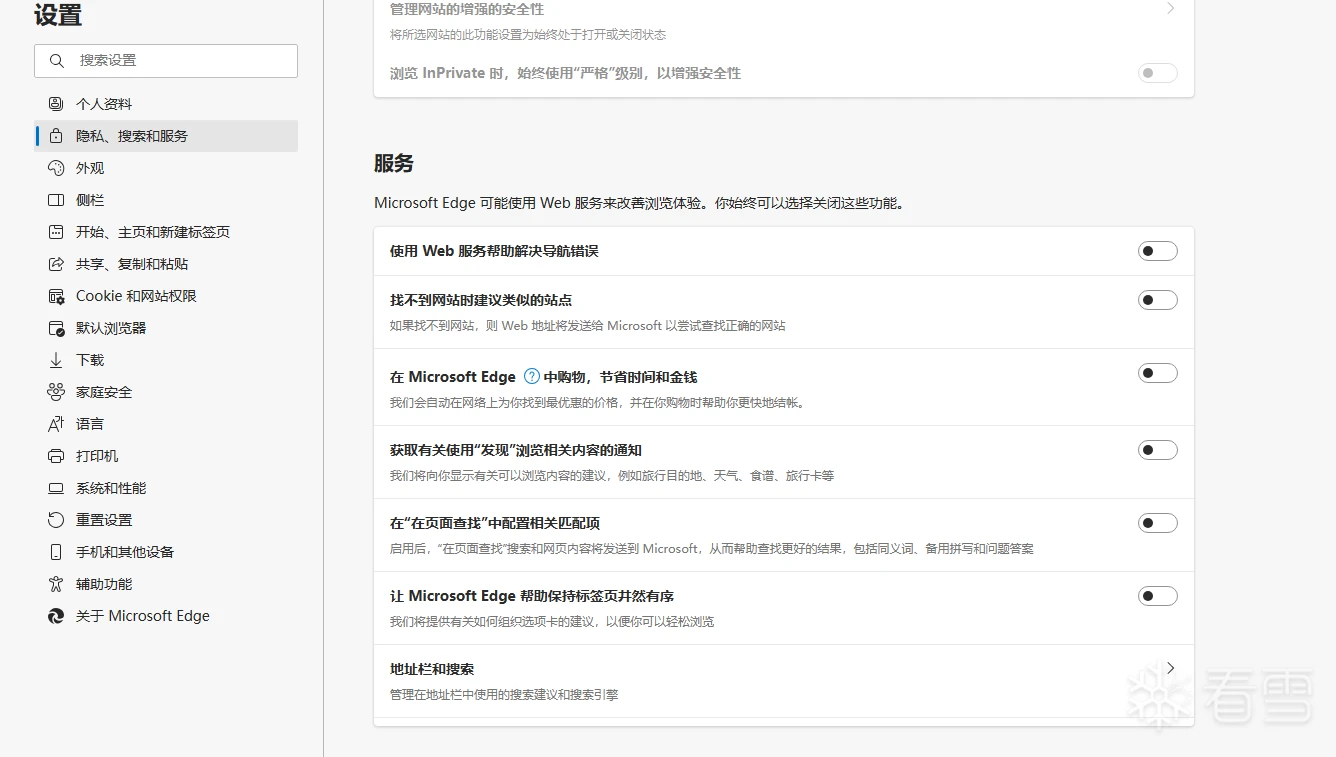1336x757 pixels.
Task: Open the 共享、复制和粘贴 share icon
Action: (56, 264)
